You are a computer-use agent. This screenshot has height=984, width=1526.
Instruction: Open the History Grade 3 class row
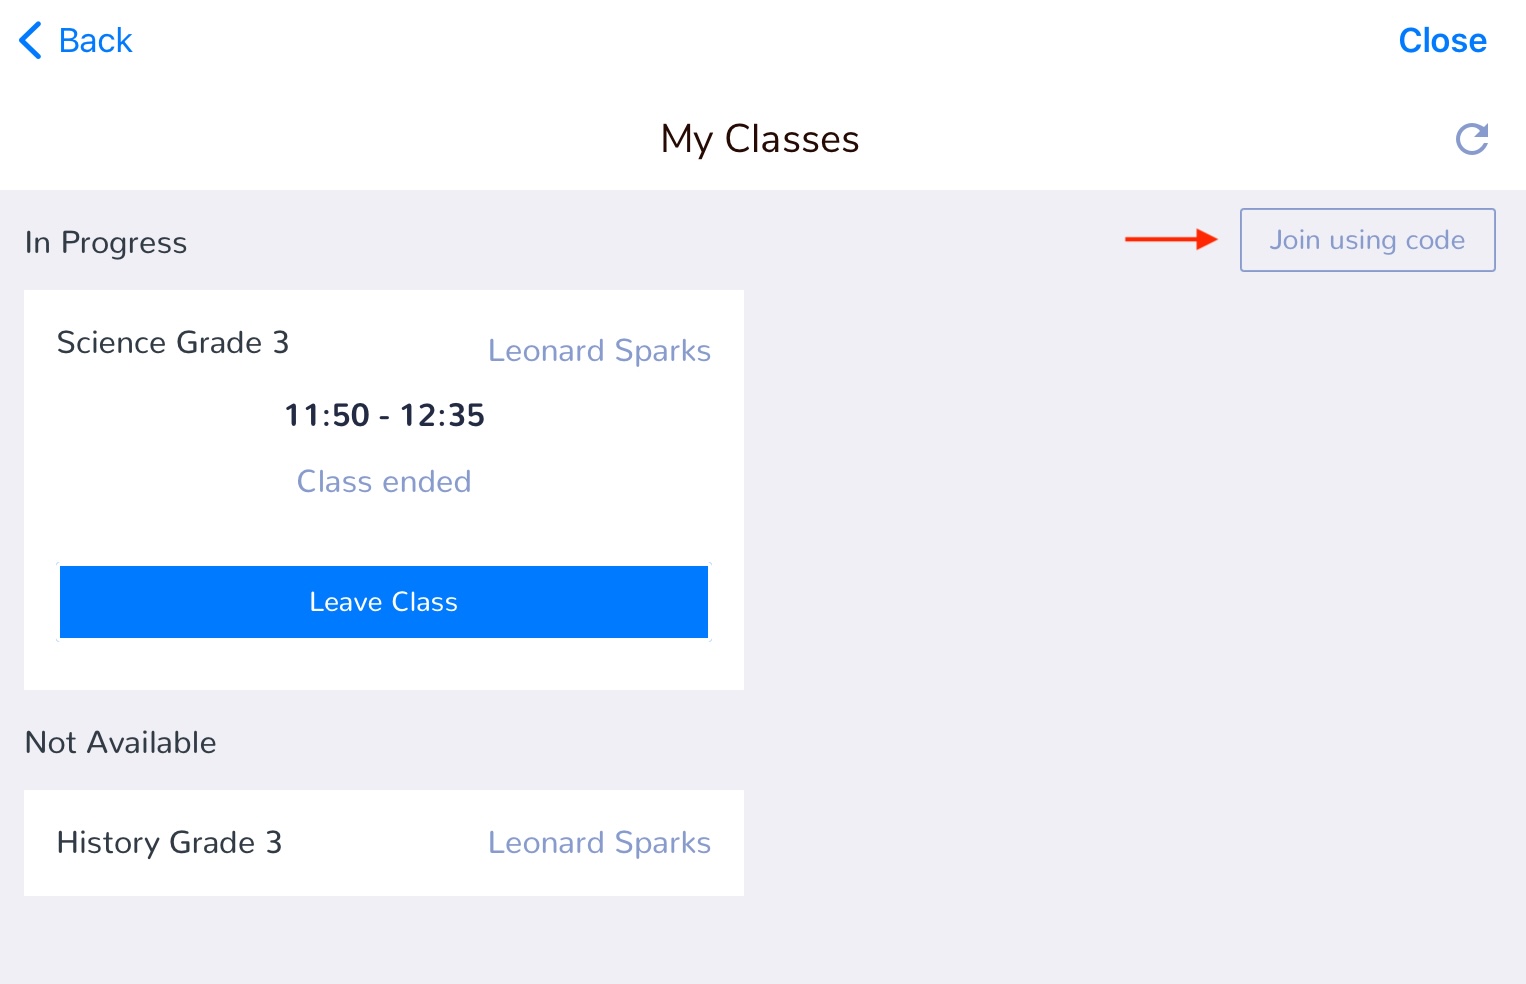(x=384, y=843)
